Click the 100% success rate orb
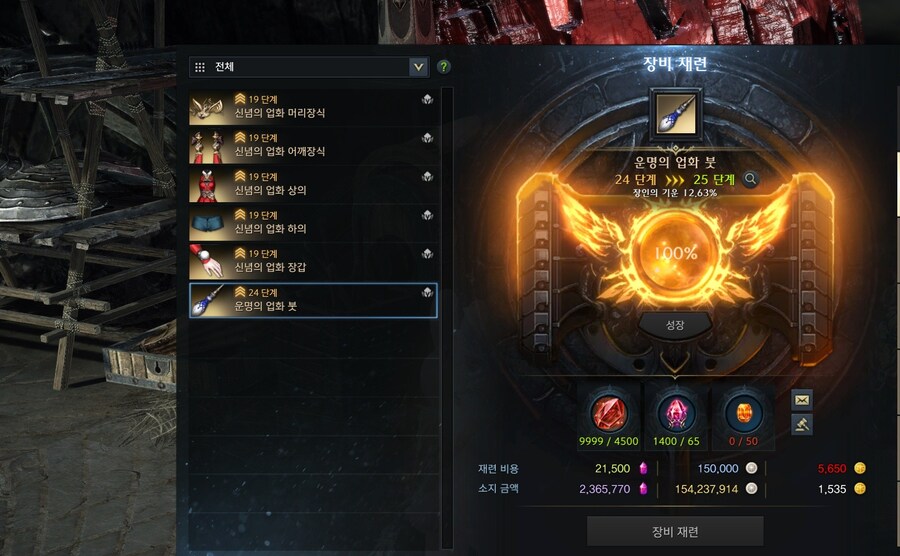The image size is (900, 556). click(x=676, y=252)
